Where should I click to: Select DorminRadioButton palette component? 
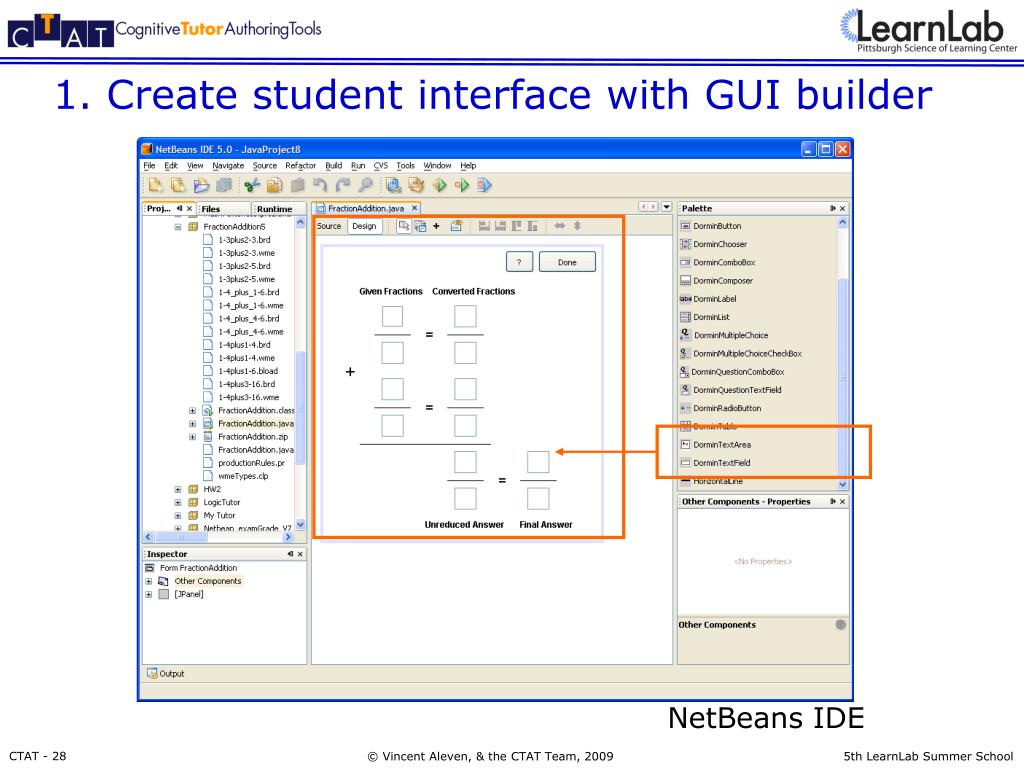click(720, 408)
